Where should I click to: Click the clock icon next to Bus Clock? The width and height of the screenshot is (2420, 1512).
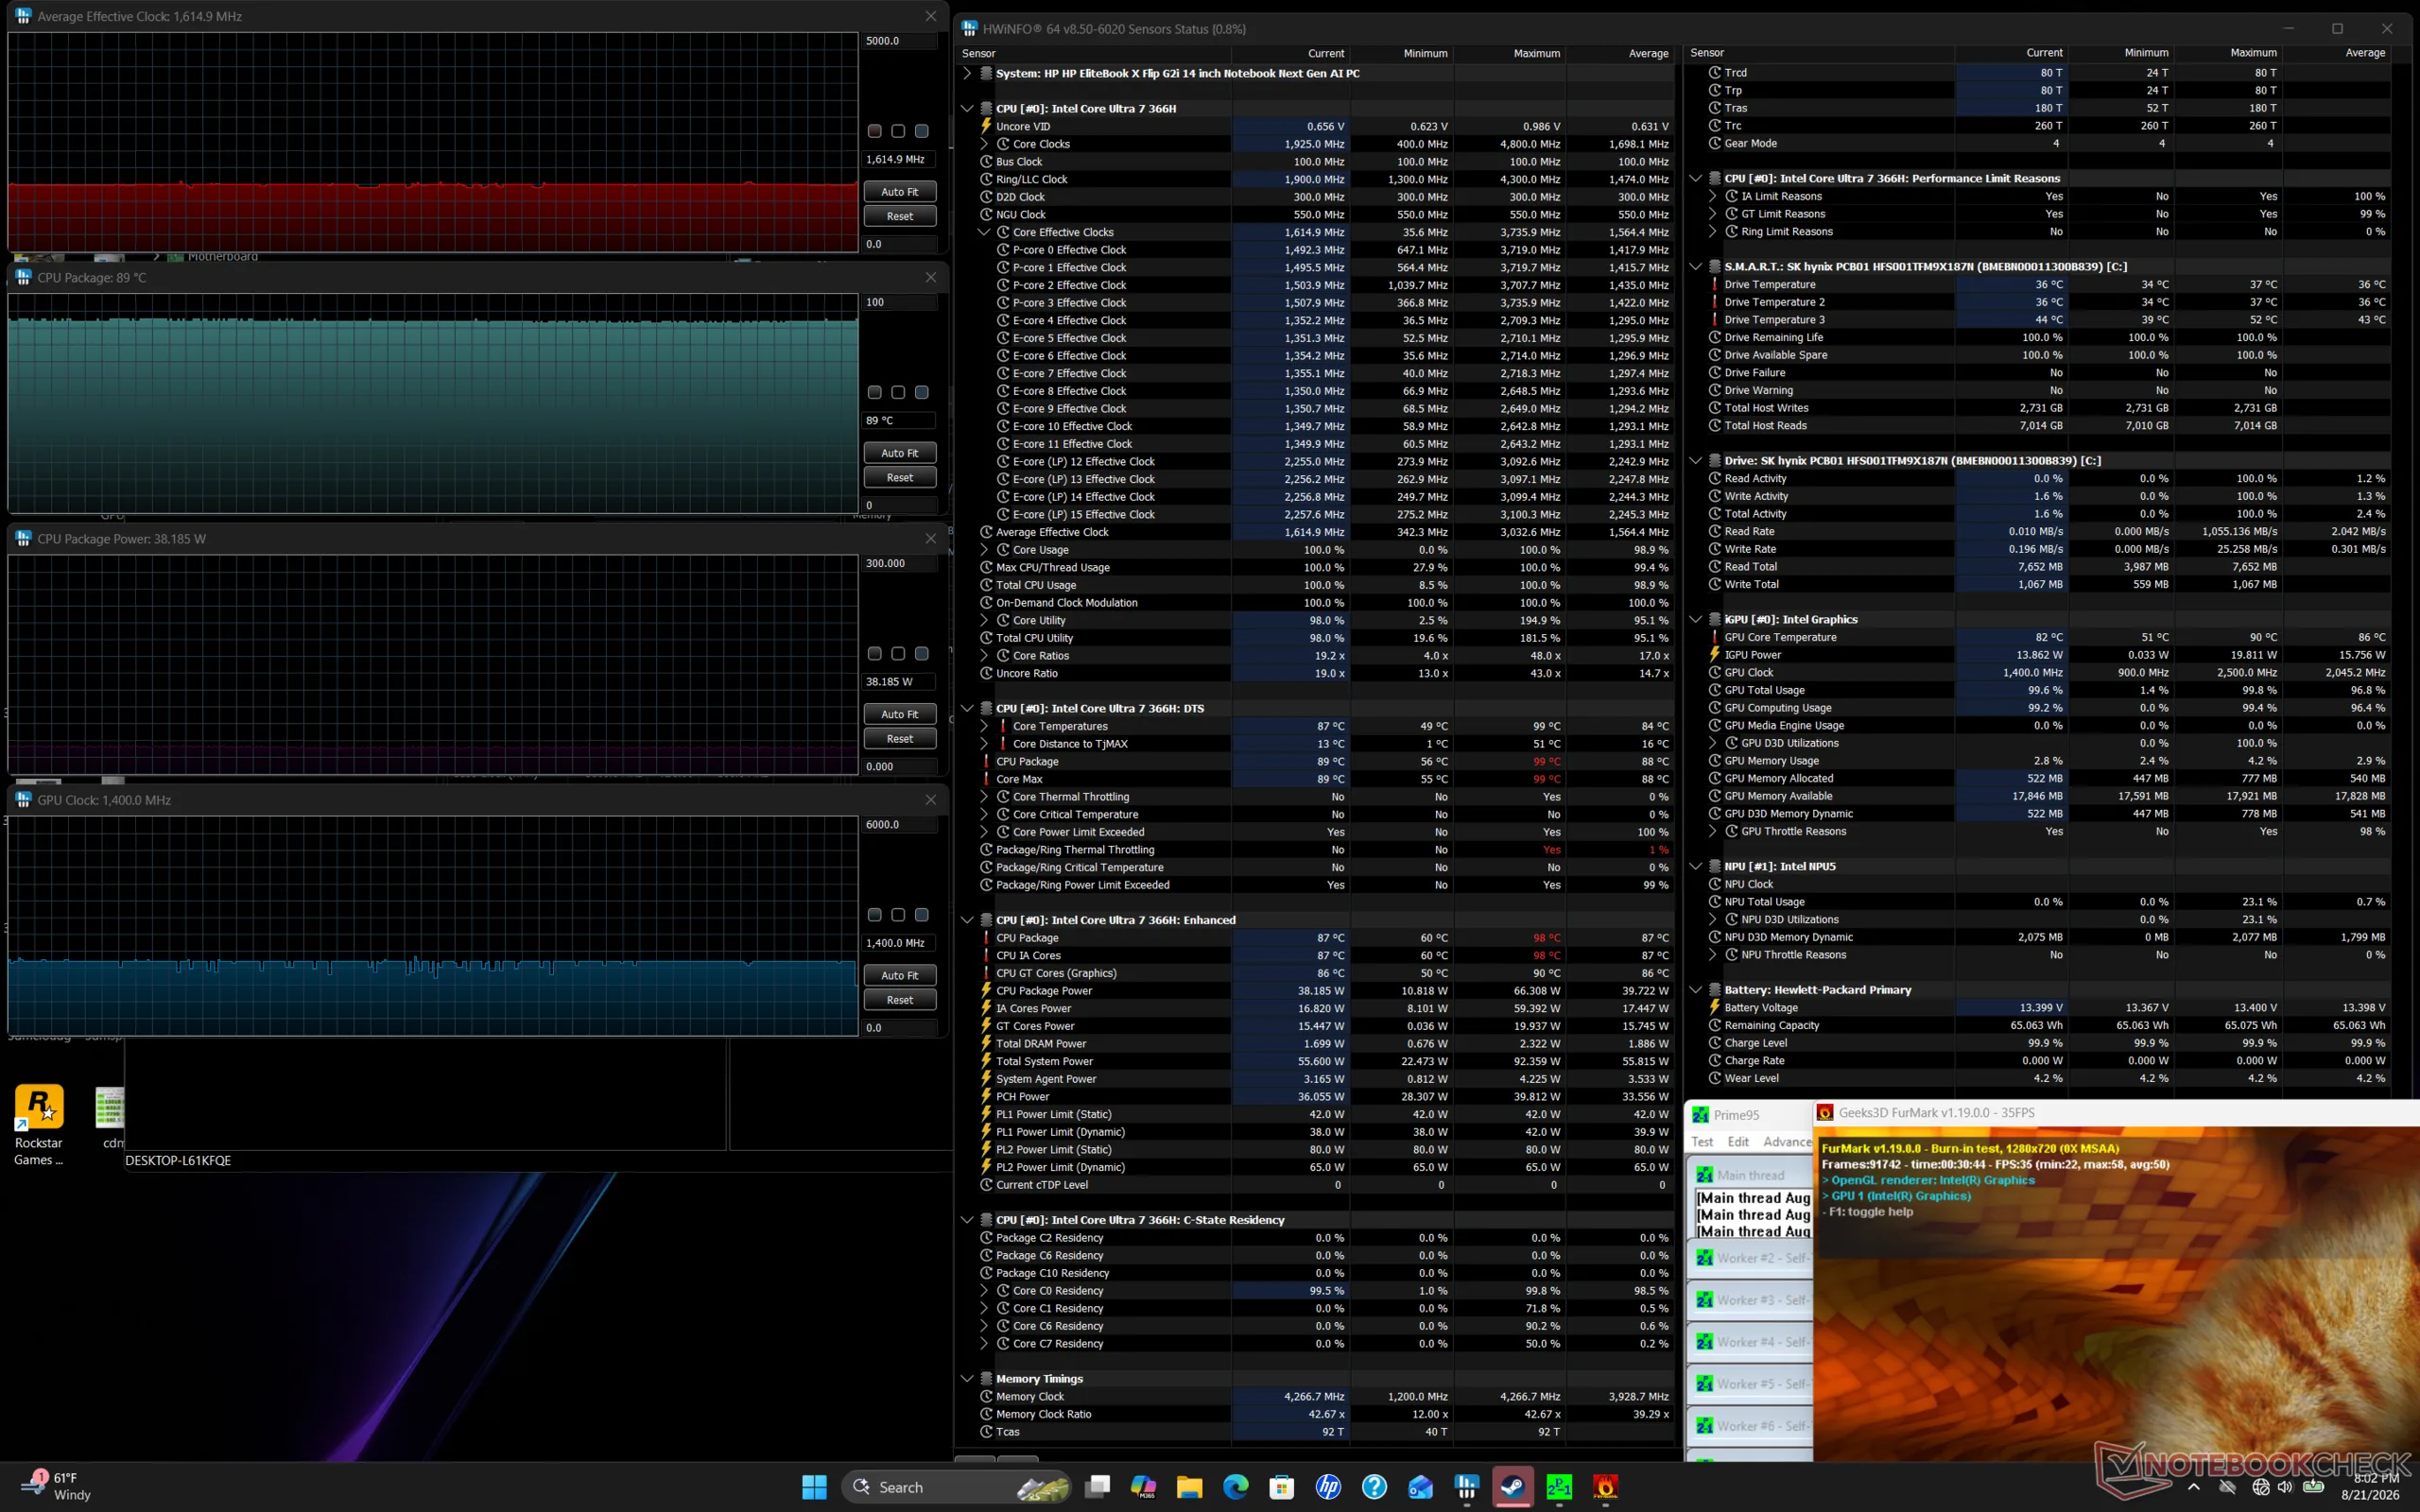click(986, 162)
